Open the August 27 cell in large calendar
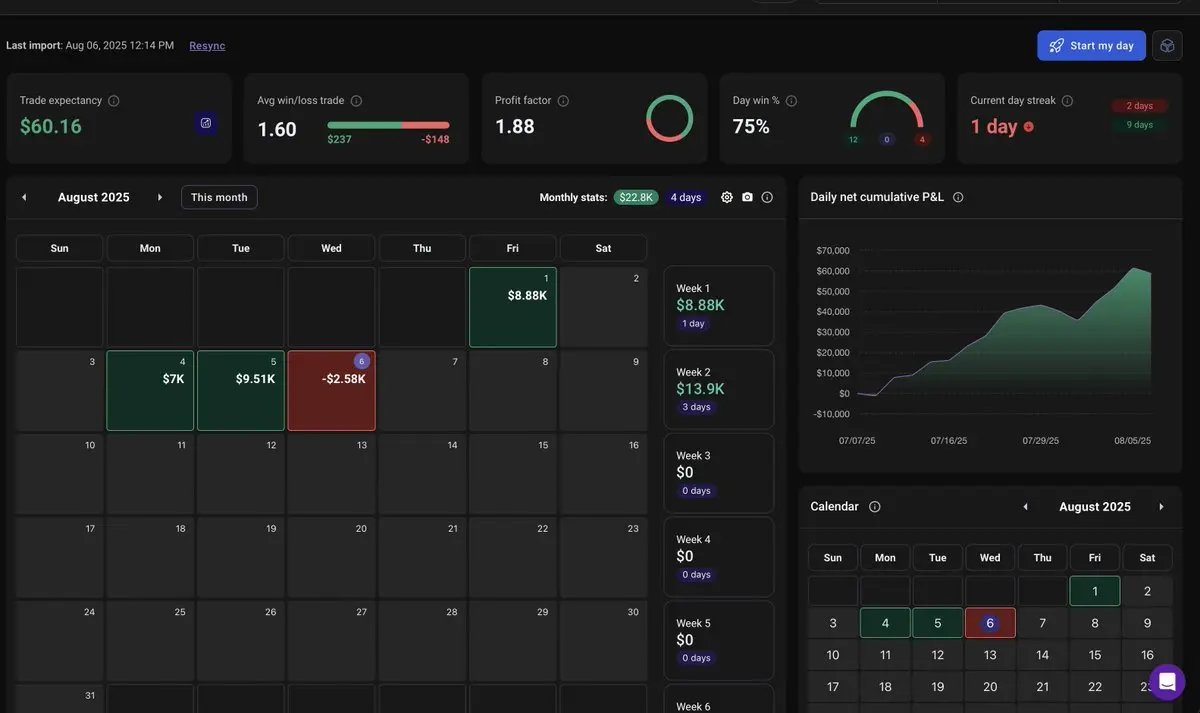Screen dimensions: 1200x713 pos(331,641)
